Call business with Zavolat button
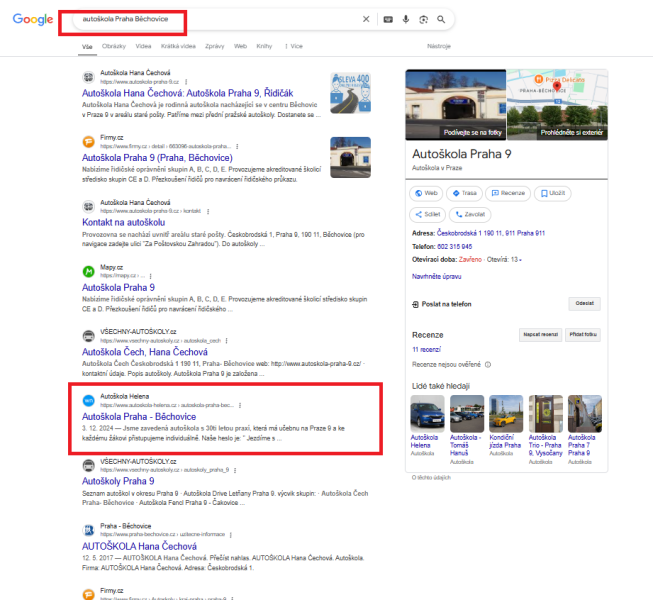The image size is (653, 600). pos(470,214)
